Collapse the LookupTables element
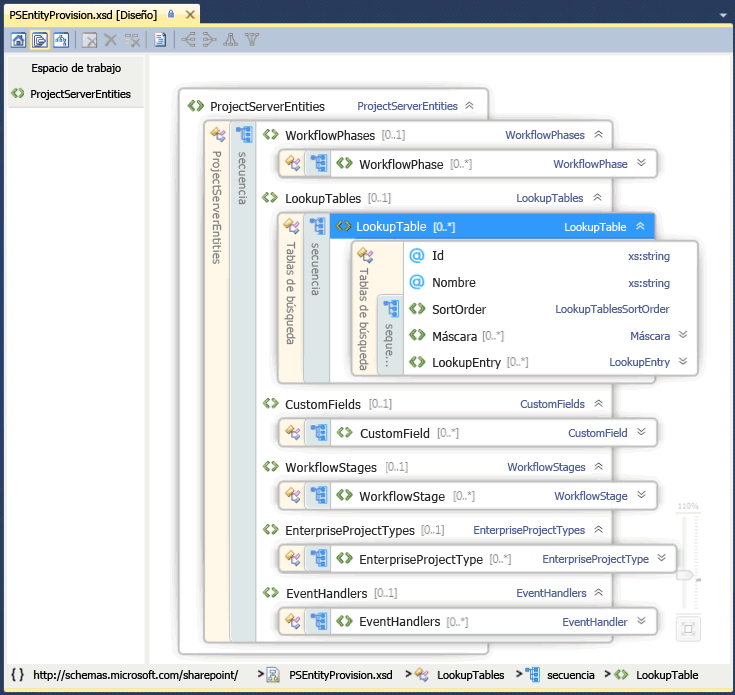Screen dimensions: 735x695 coord(597,197)
